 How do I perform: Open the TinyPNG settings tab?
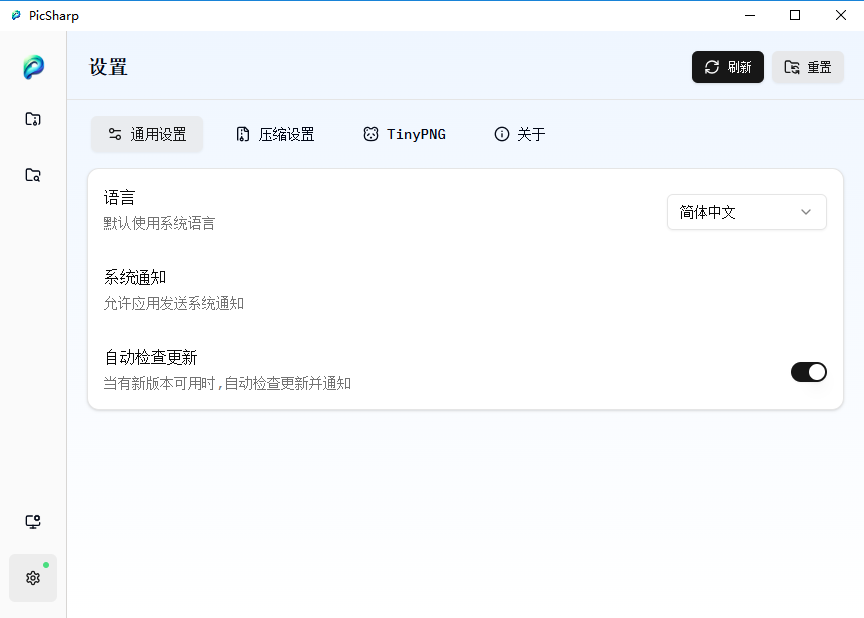tap(404, 133)
